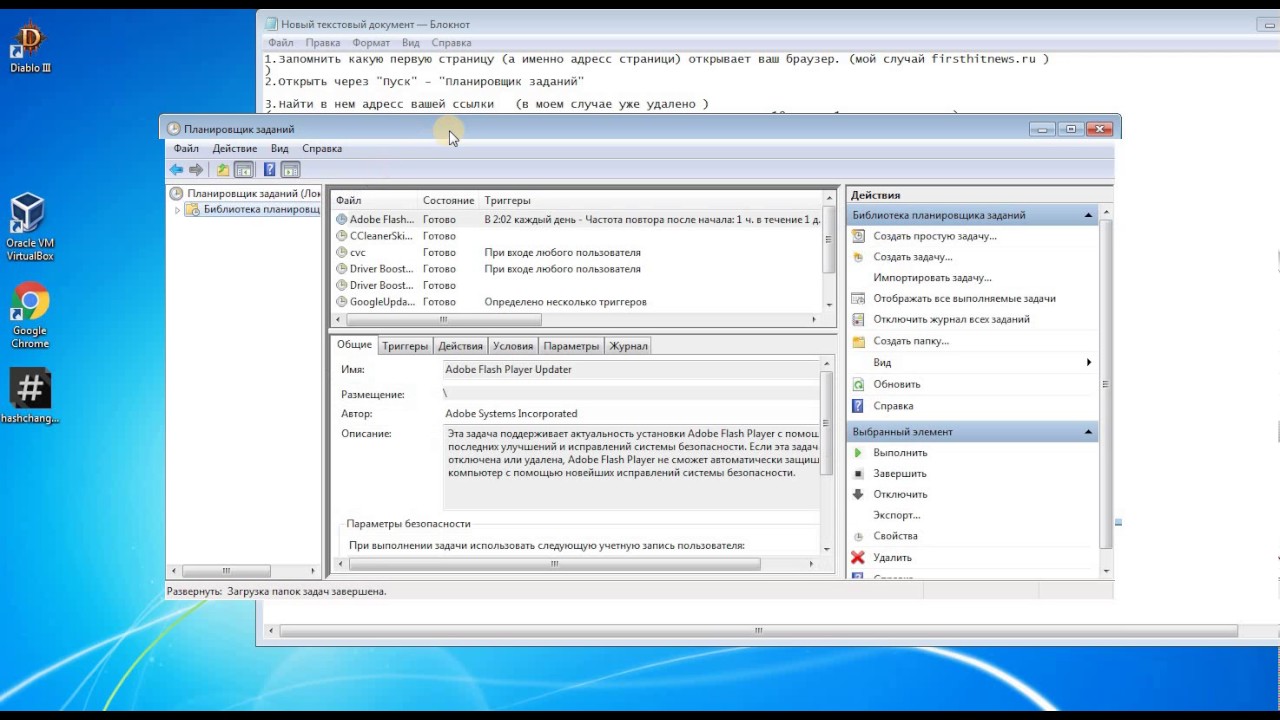This screenshot has width=1280, height=720.
Task: Click the green refresh icon beside Обновить
Action: click(x=858, y=384)
